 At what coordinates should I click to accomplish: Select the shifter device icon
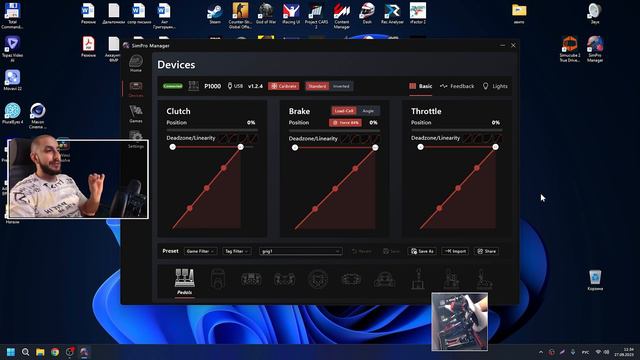[x=418, y=279]
